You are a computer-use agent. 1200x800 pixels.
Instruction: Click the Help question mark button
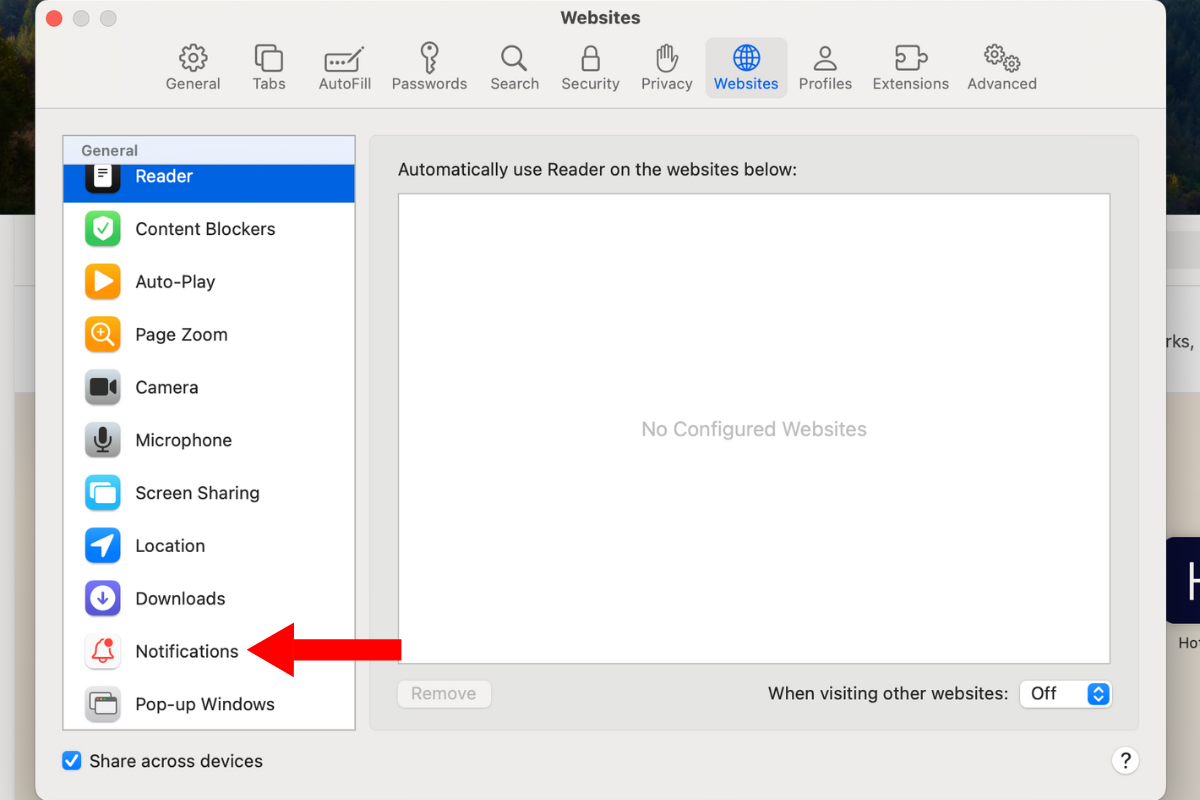[x=1125, y=761]
